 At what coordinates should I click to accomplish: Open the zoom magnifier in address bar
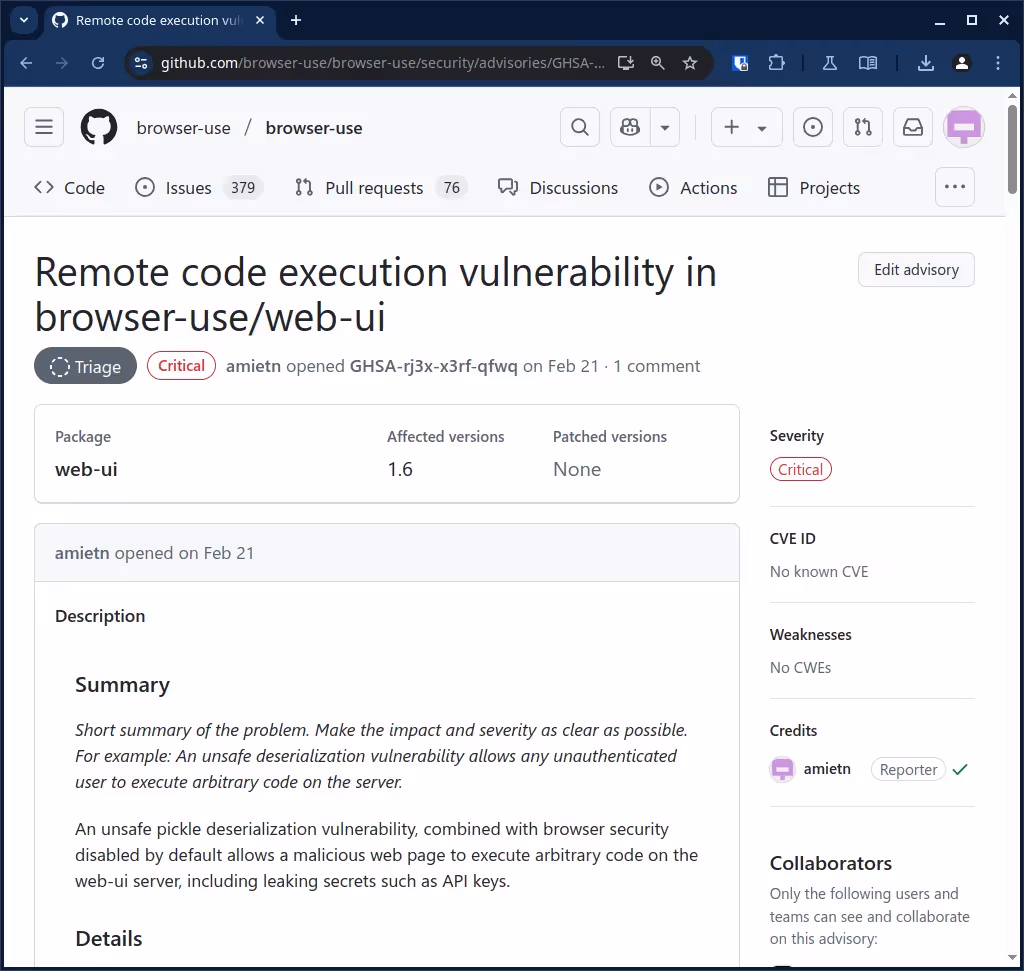tap(658, 63)
